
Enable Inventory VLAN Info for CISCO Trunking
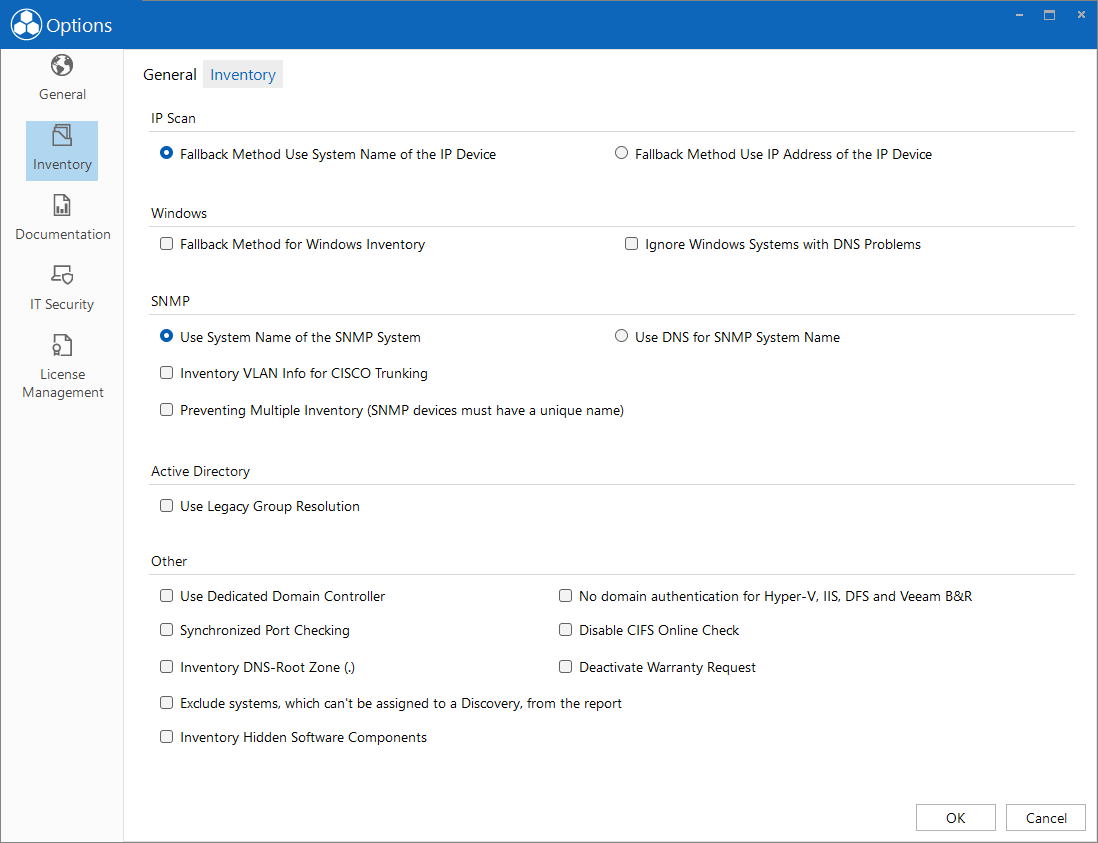166,372
